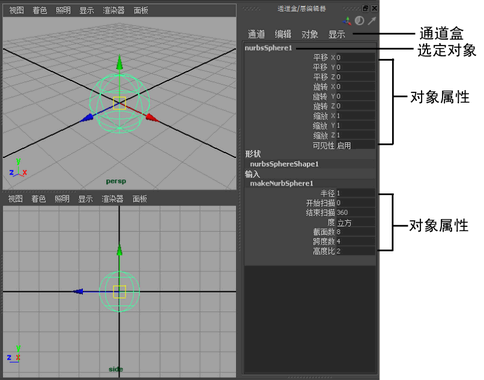Click the yellow center manipulator box in side view
Viewport: 484px width, 380px height.
[119, 292]
